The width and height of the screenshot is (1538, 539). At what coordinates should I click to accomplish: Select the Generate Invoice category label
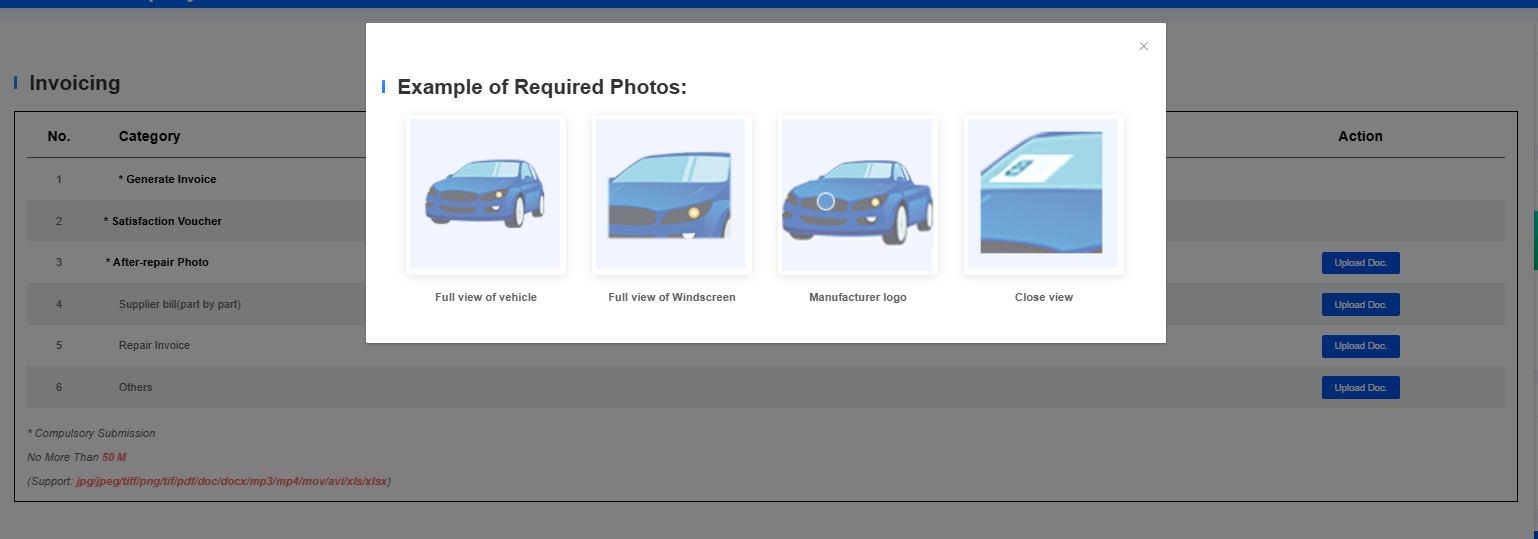pyautogui.click(x=167, y=179)
